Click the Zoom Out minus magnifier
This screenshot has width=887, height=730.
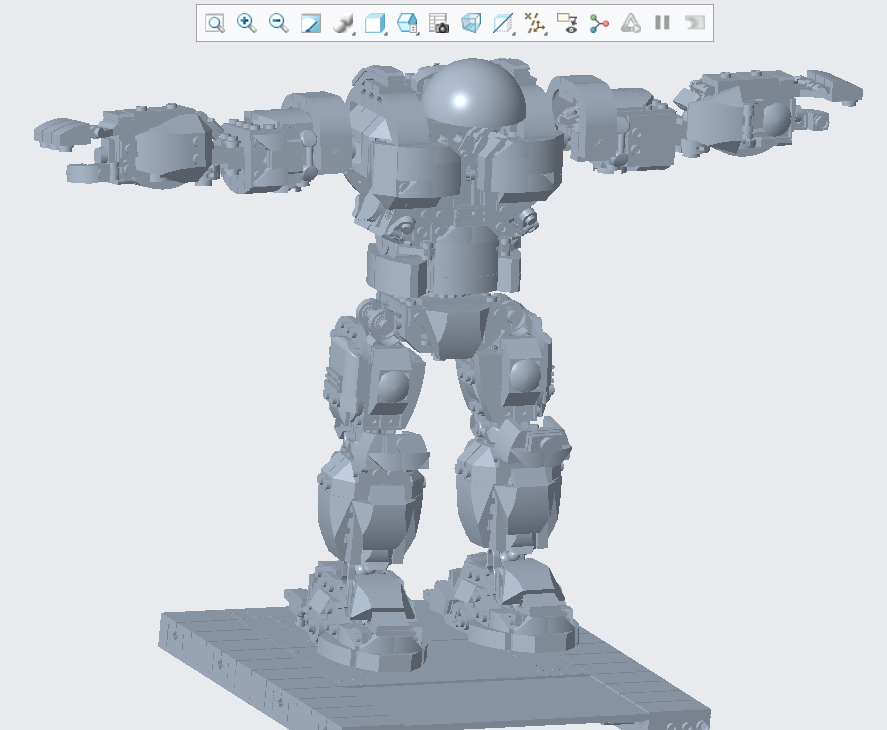coord(278,23)
